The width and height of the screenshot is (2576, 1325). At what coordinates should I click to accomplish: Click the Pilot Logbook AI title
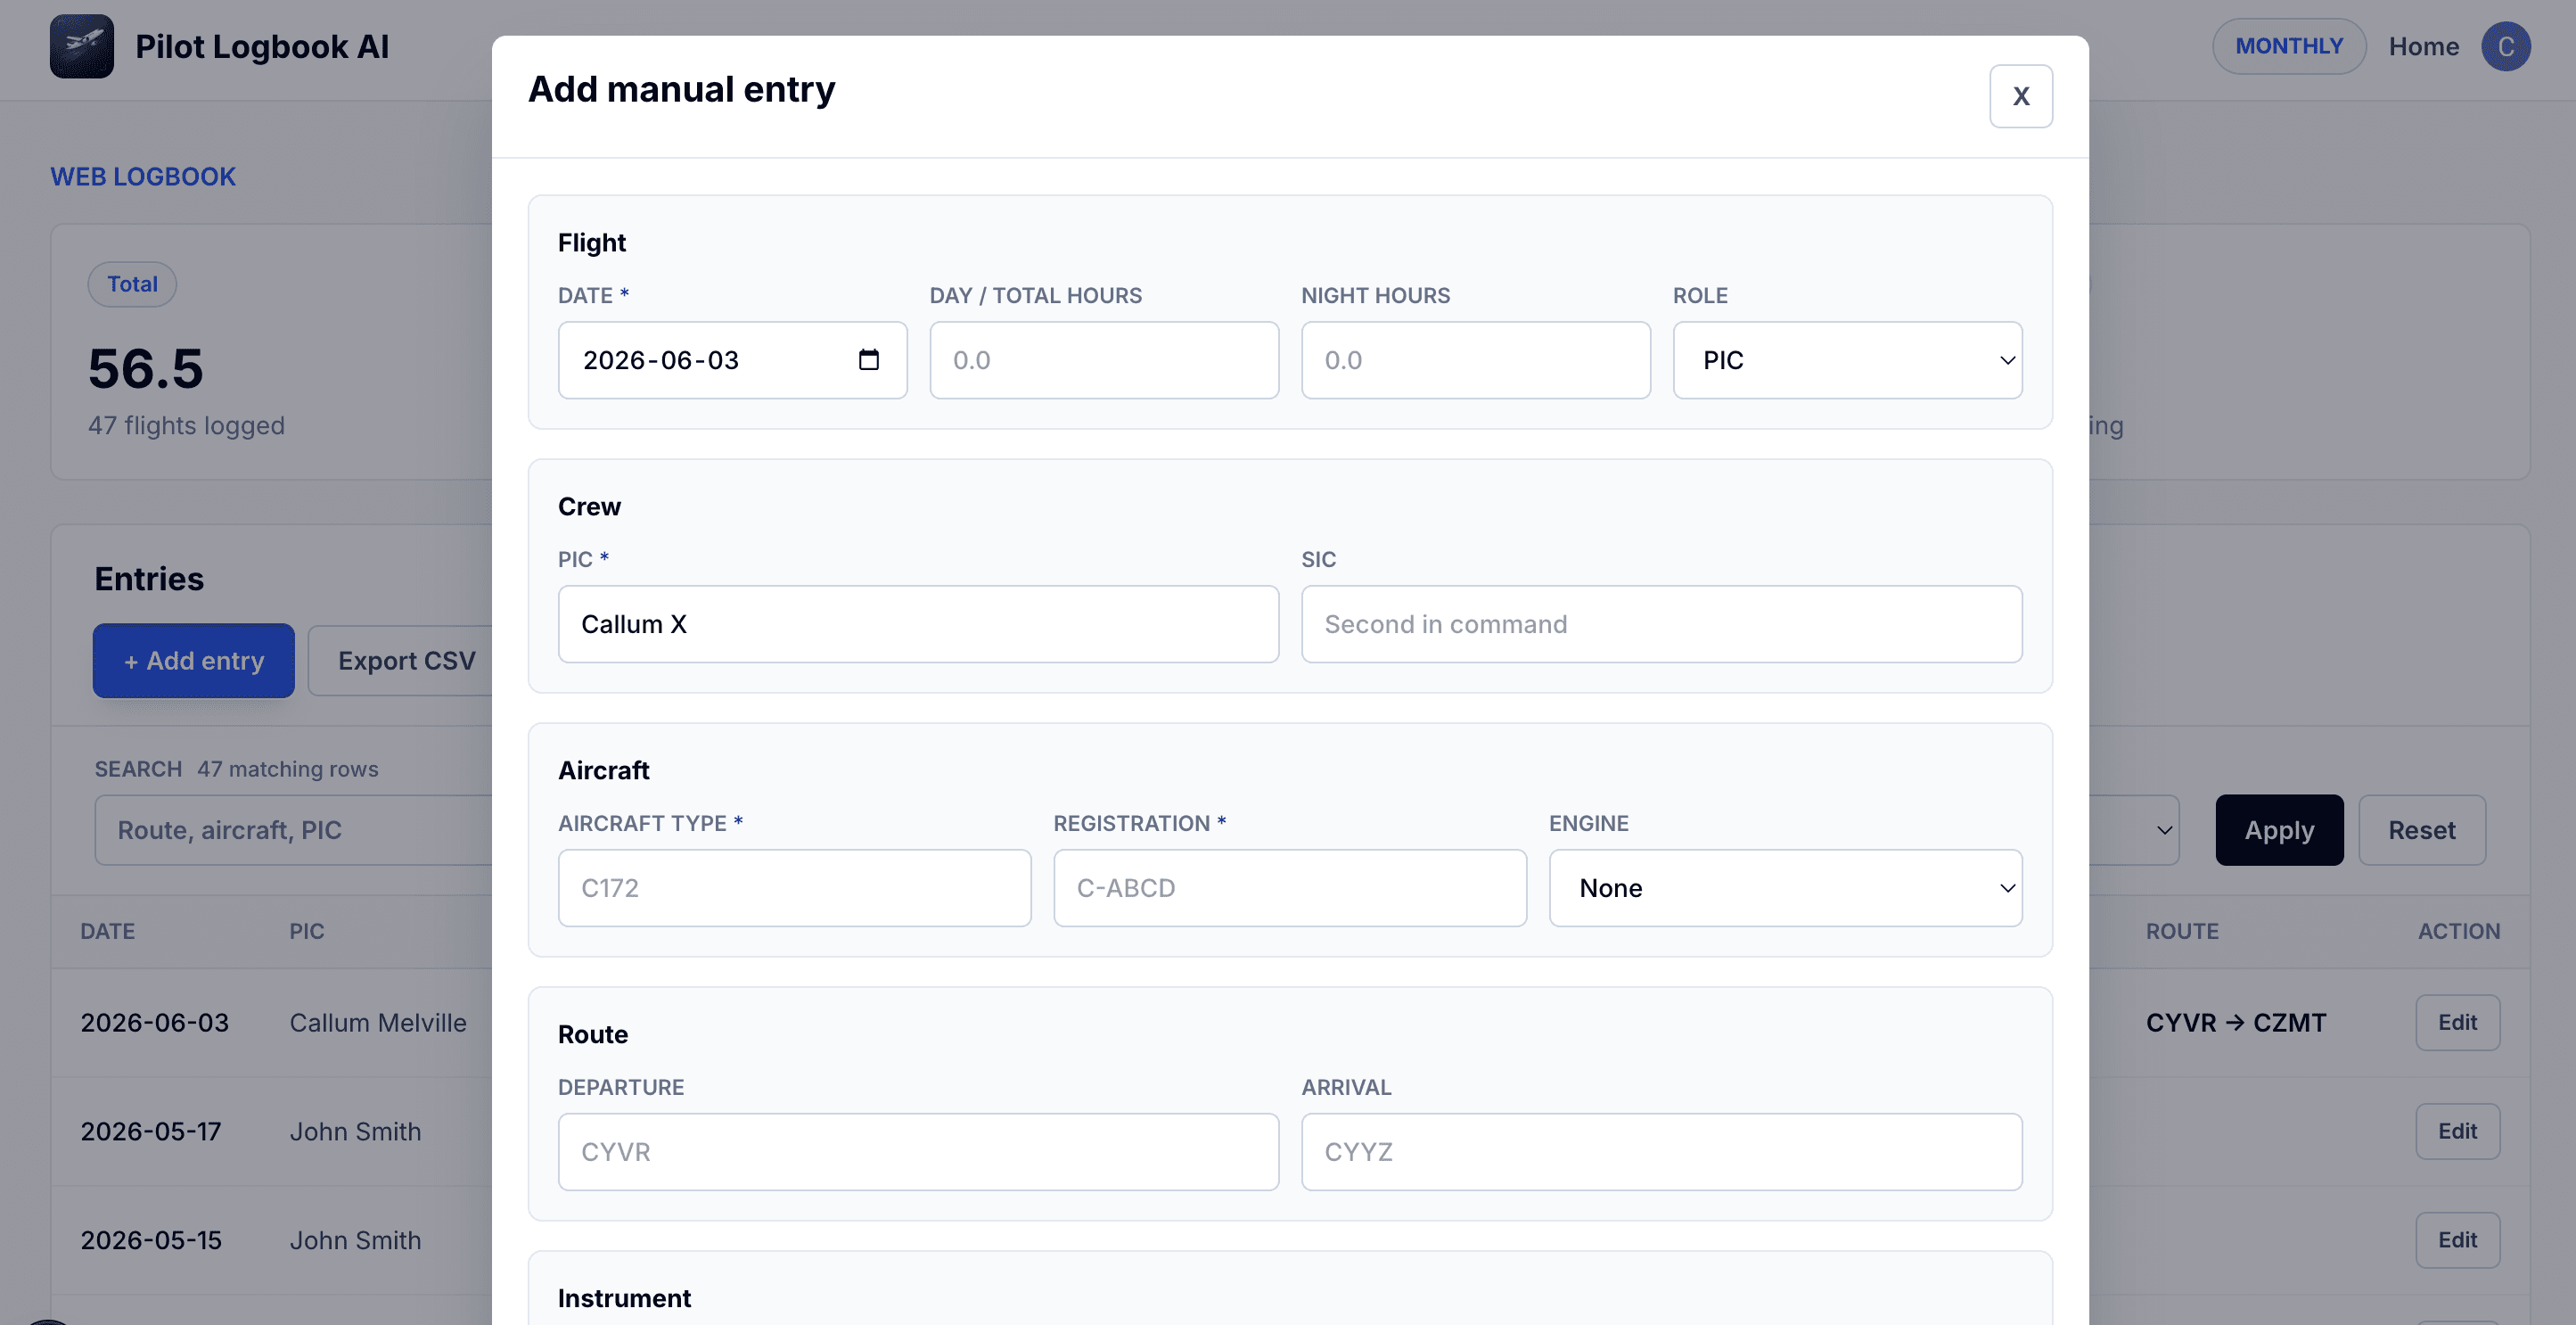[x=262, y=46]
